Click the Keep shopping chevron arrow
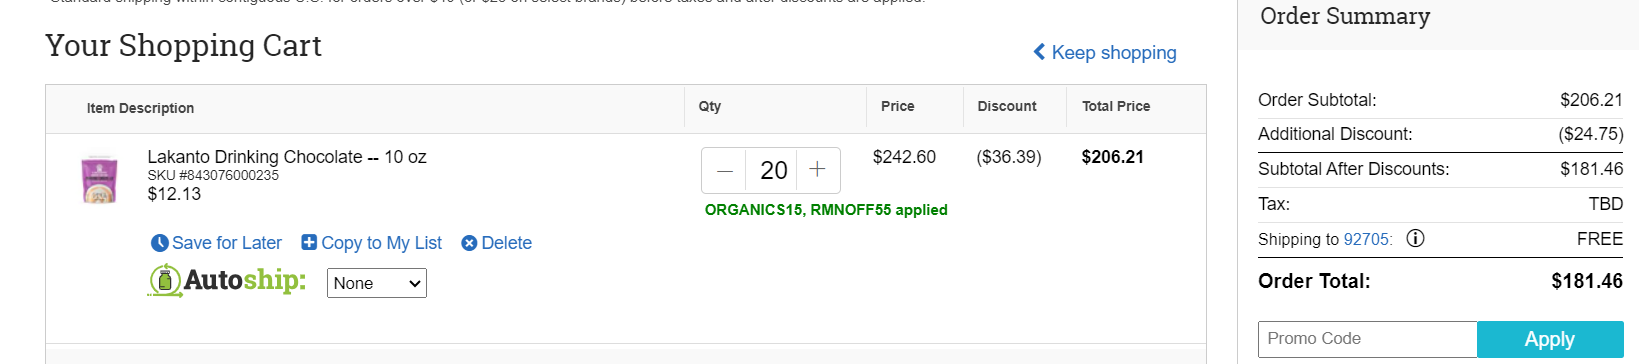 (x=1040, y=52)
